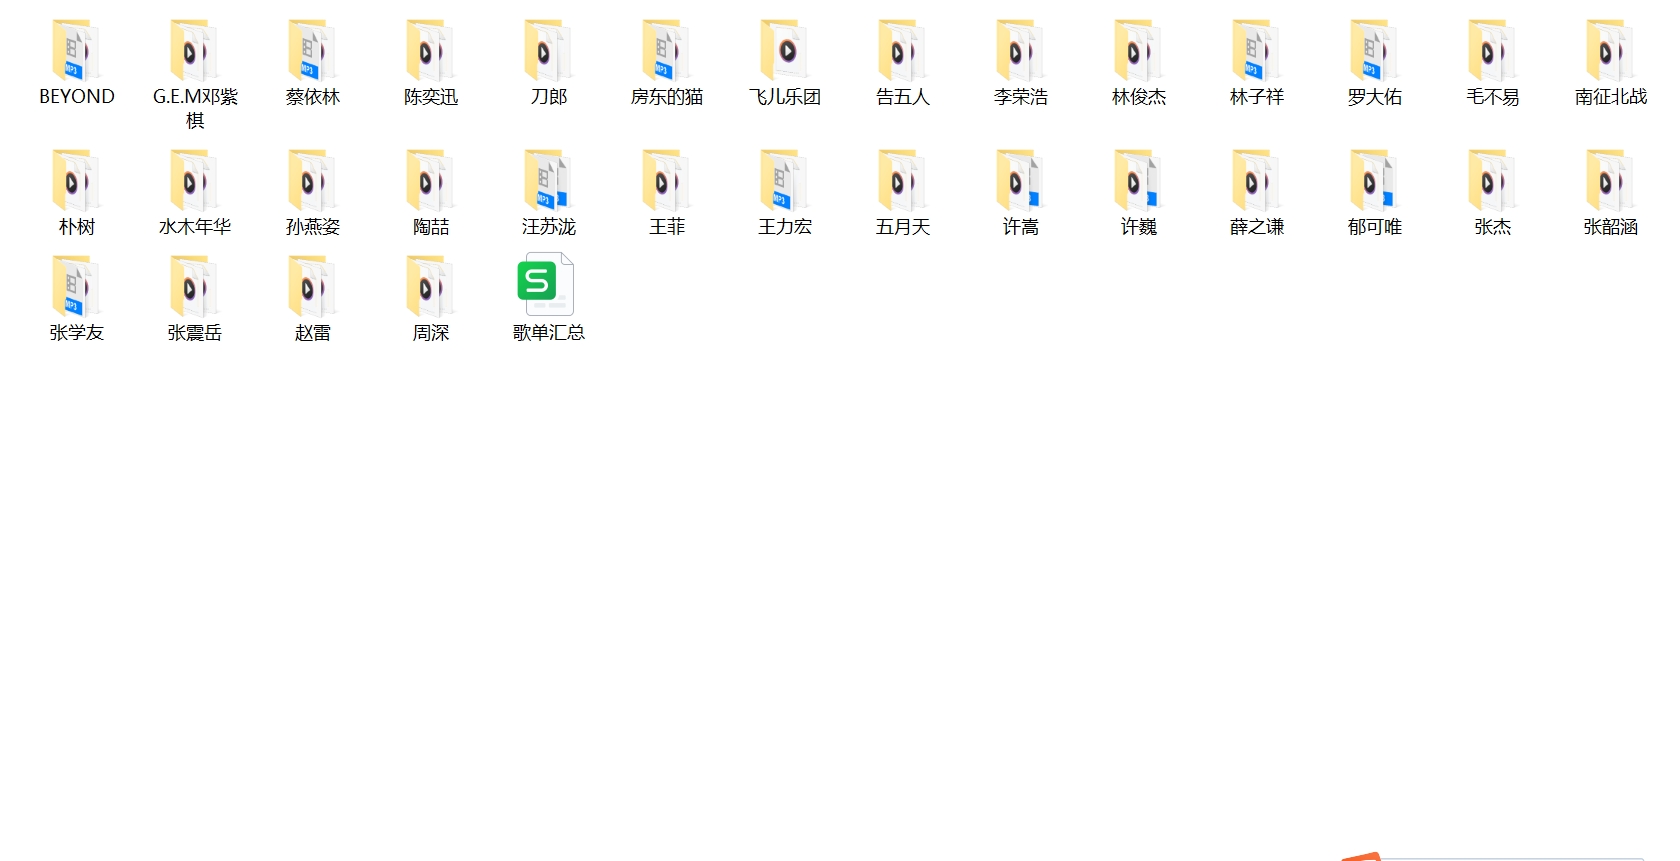This screenshot has width=1680, height=861.
Task: Select the BEYOND folder icon
Action: point(77,51)
